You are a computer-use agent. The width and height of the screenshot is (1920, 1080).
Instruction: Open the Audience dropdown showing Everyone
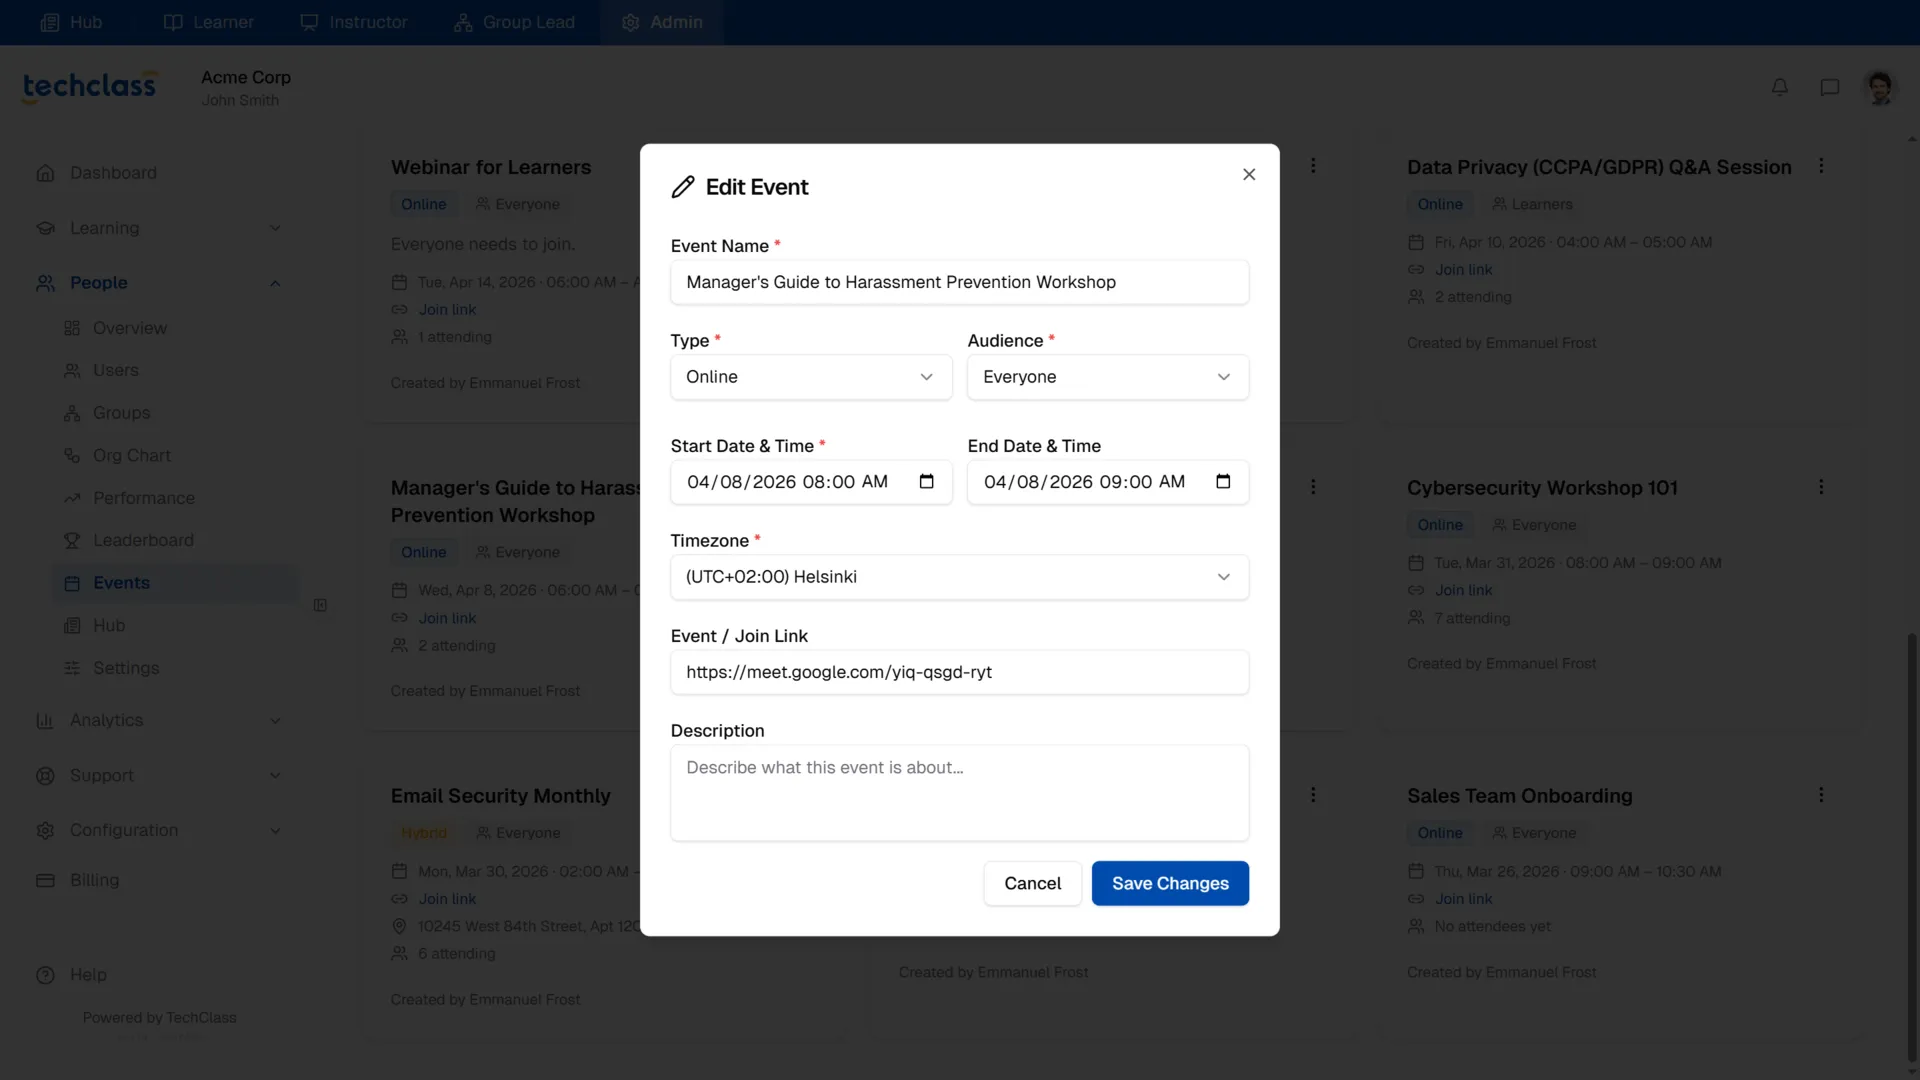[1108, 377]
